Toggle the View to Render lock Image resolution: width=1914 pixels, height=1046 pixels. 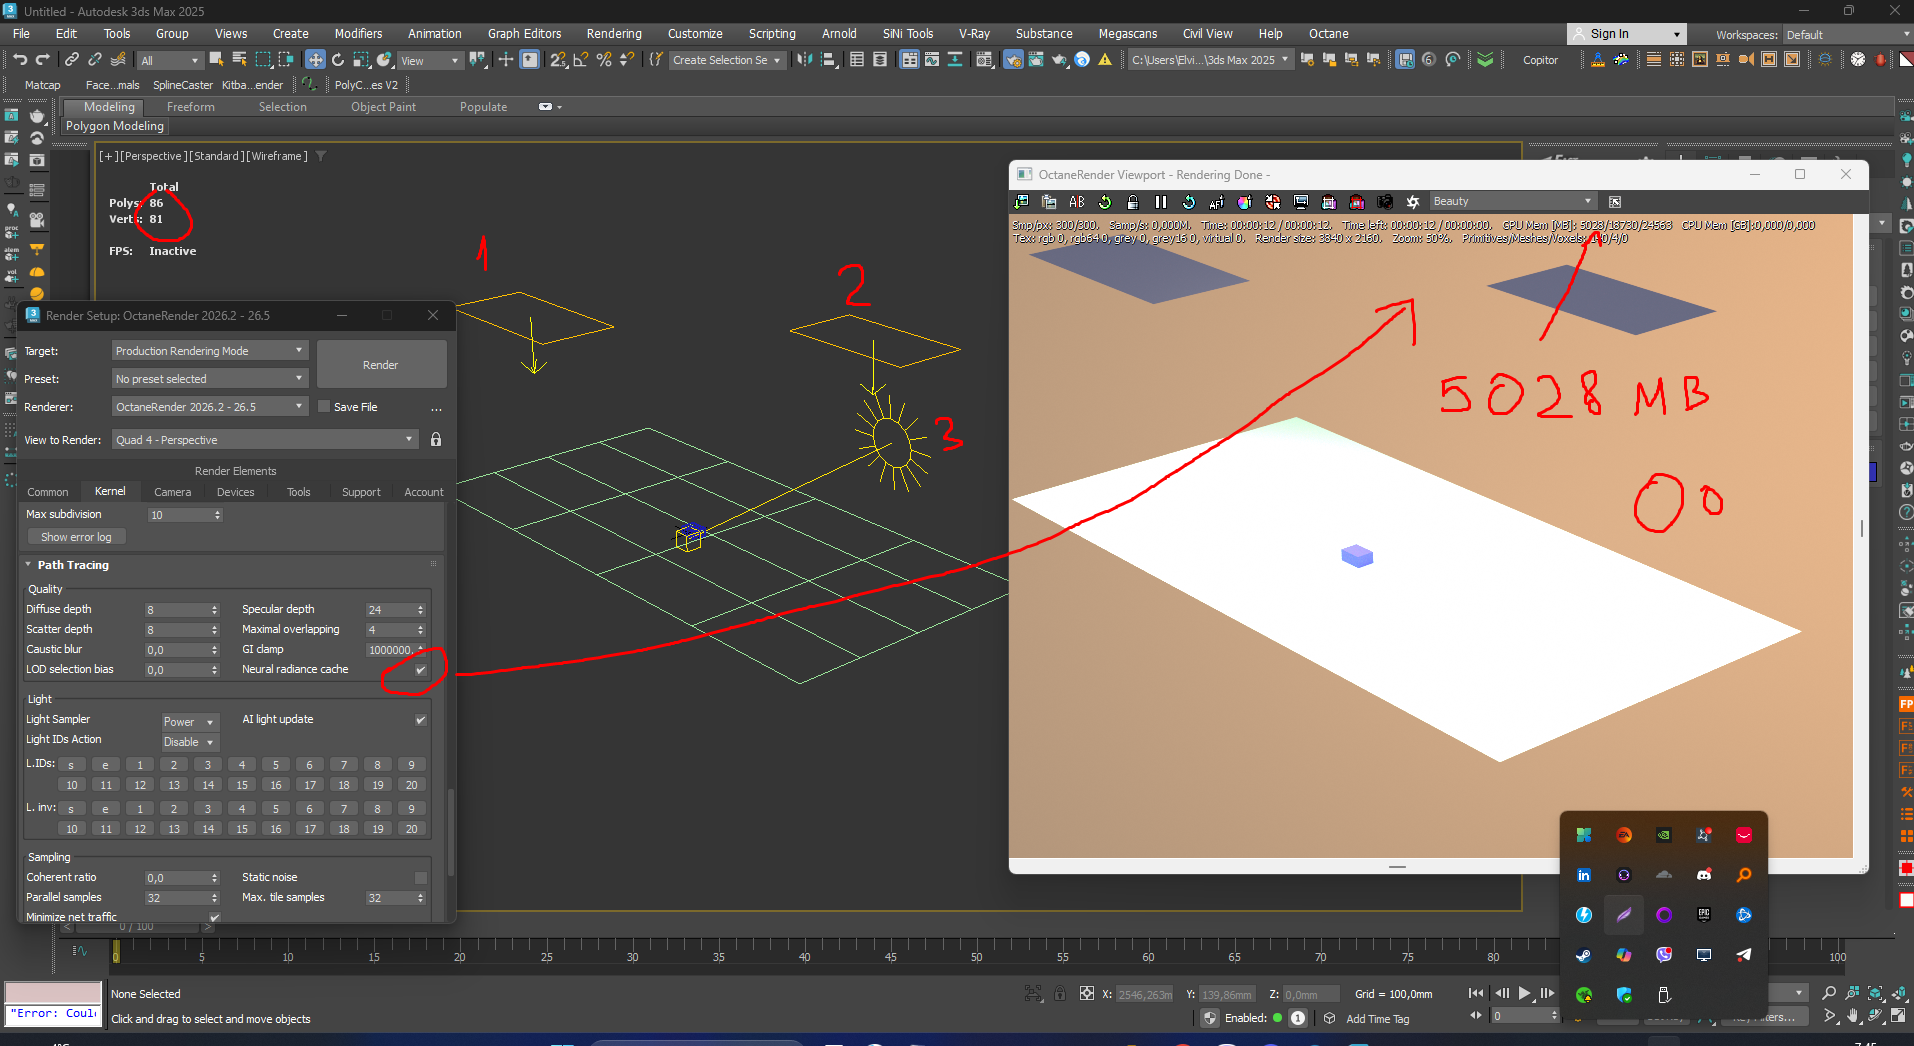pos(436,440)
